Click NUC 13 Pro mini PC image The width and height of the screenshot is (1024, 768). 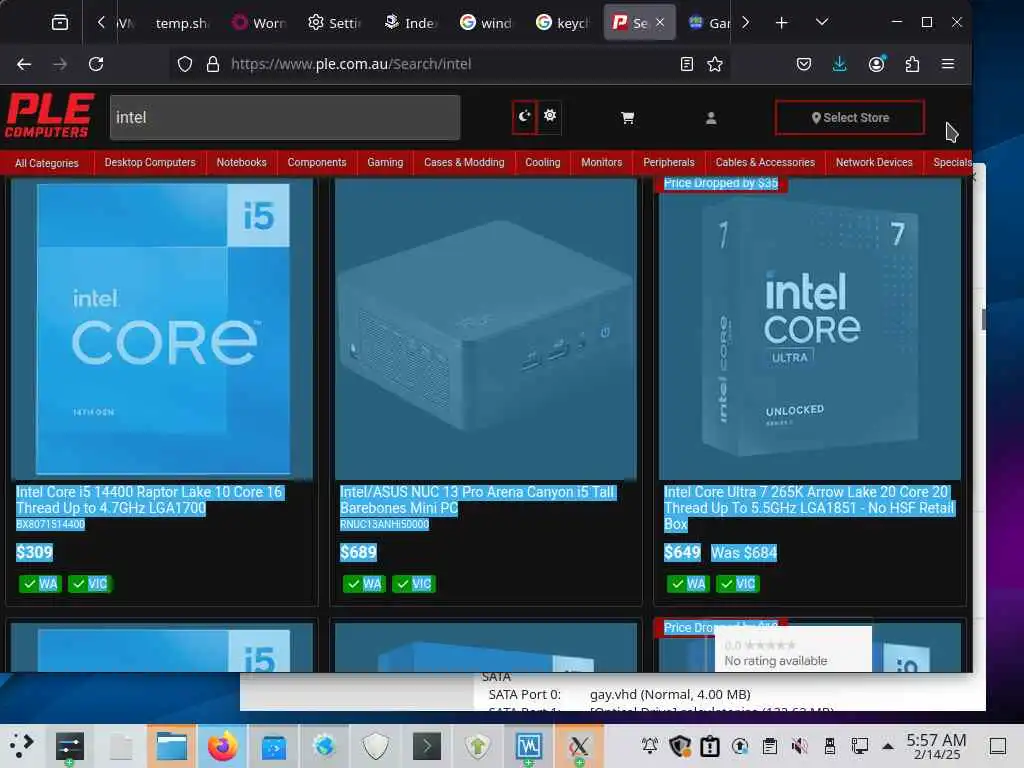pos(485,329)
